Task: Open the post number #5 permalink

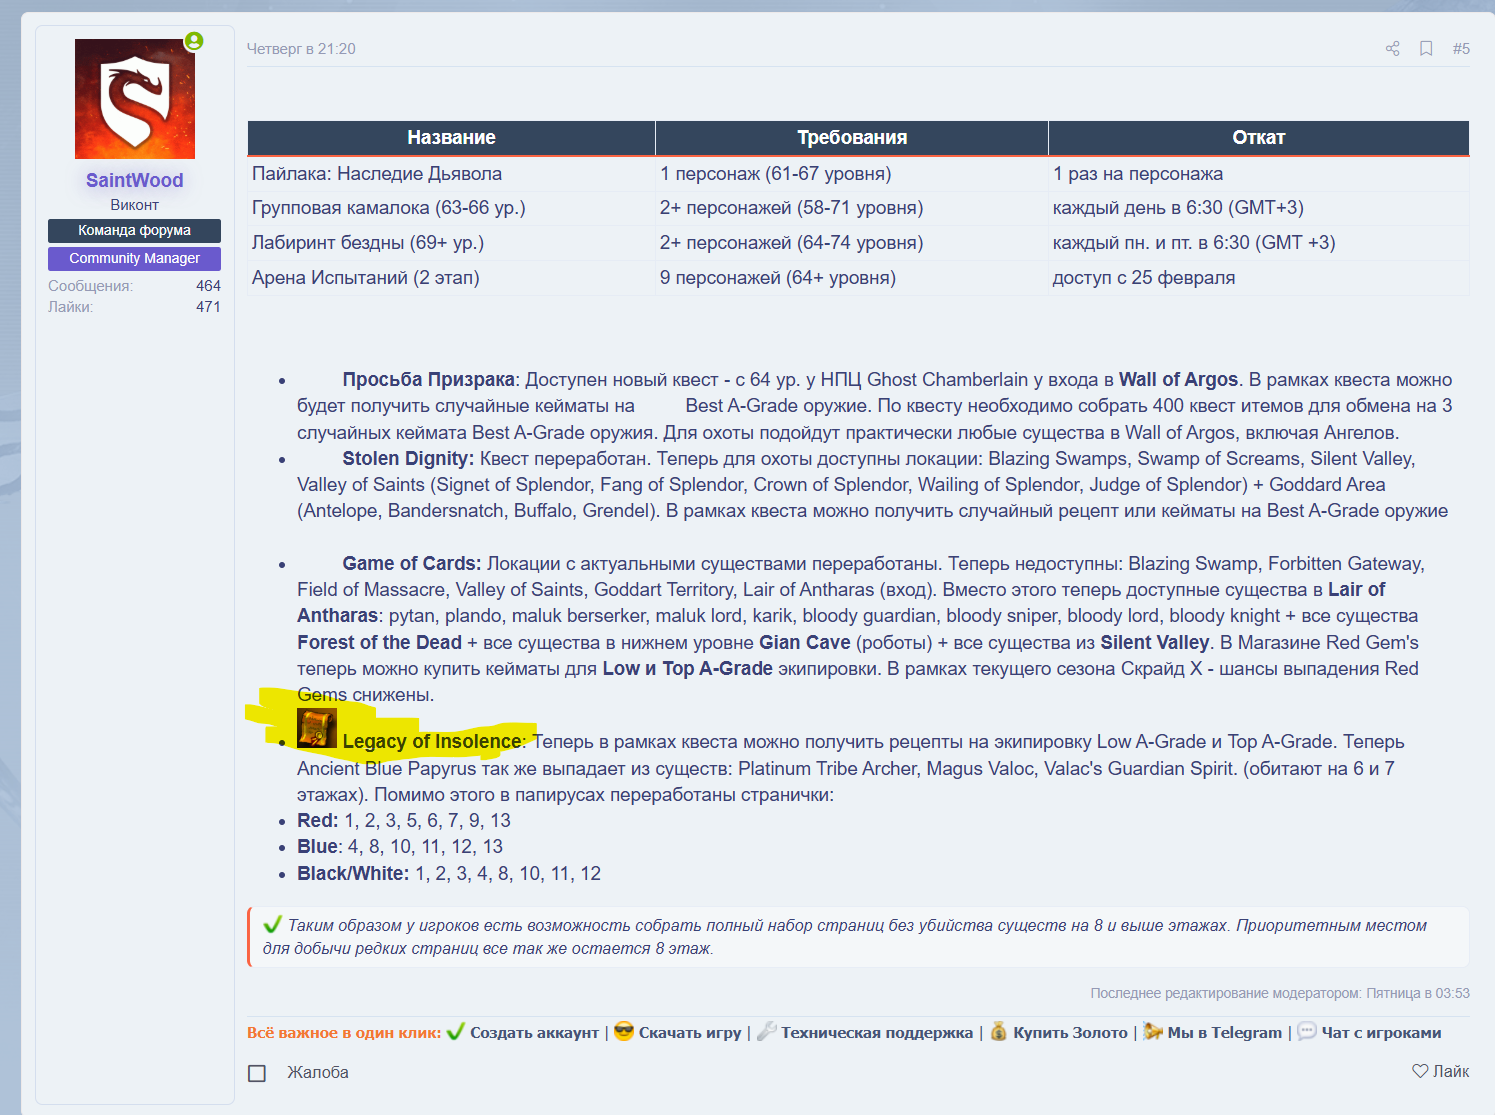Action: point(1461,49)
